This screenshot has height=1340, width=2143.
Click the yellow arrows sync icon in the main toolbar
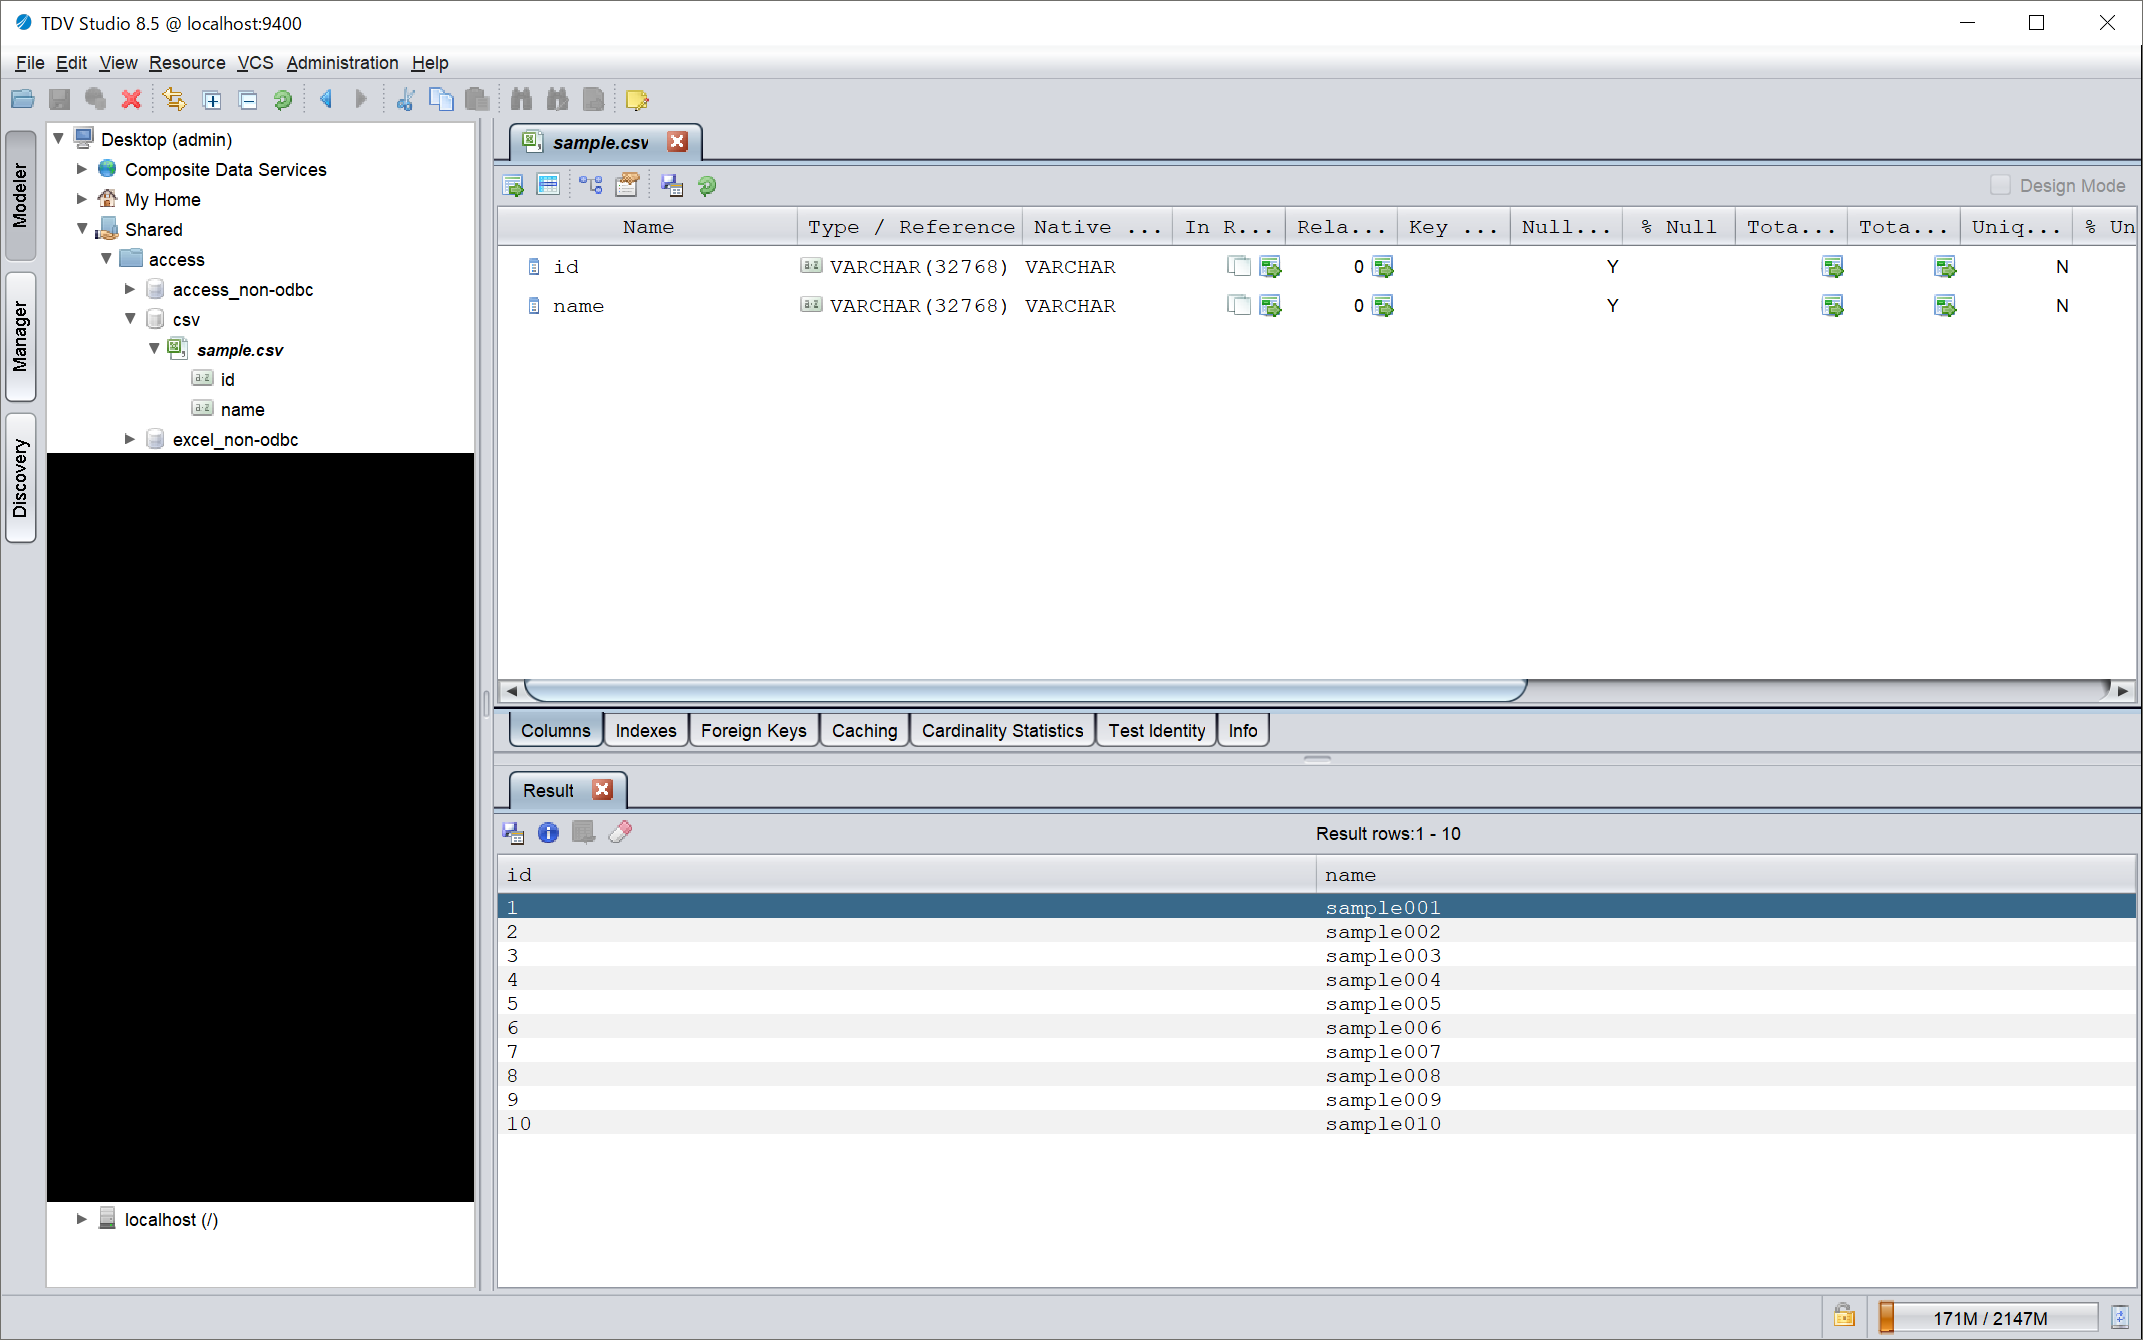point(174,99)
